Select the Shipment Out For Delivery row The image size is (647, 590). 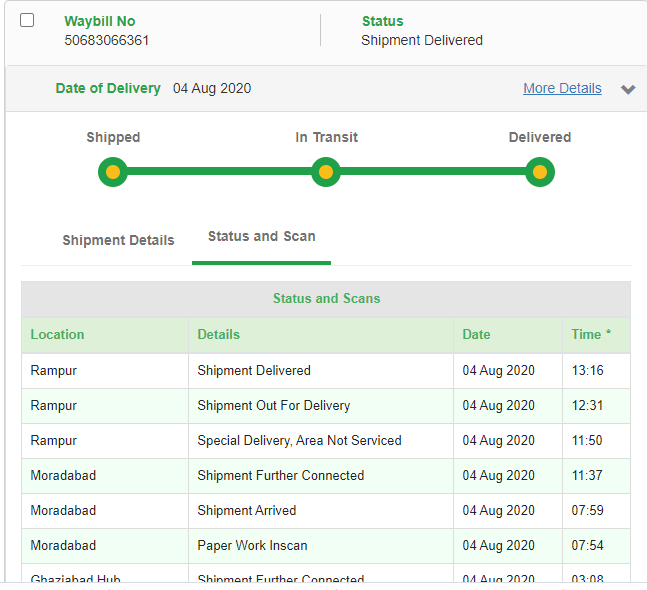click(x=273, y=406)
